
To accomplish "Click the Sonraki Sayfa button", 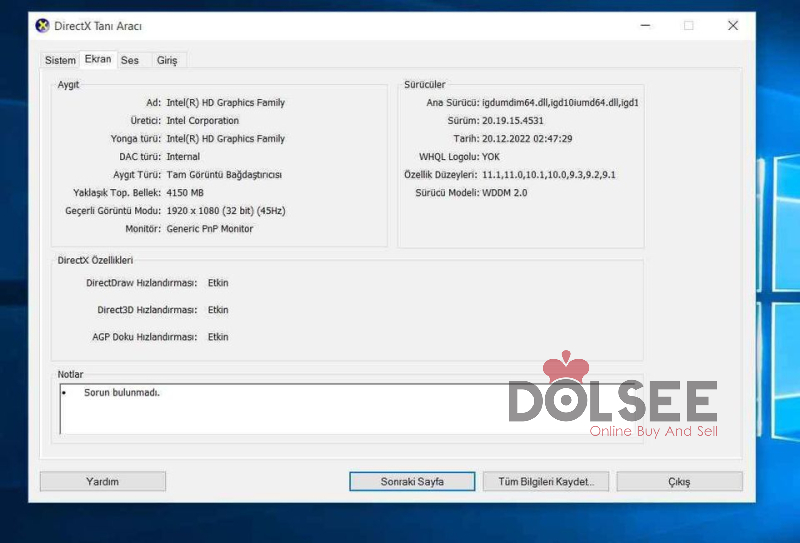I will click(x=412, y=481).
